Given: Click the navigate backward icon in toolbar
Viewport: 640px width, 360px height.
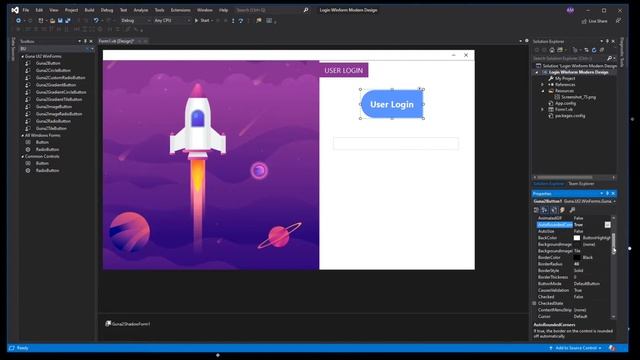Looking at the screenshot, I should (x=18, y=20).
